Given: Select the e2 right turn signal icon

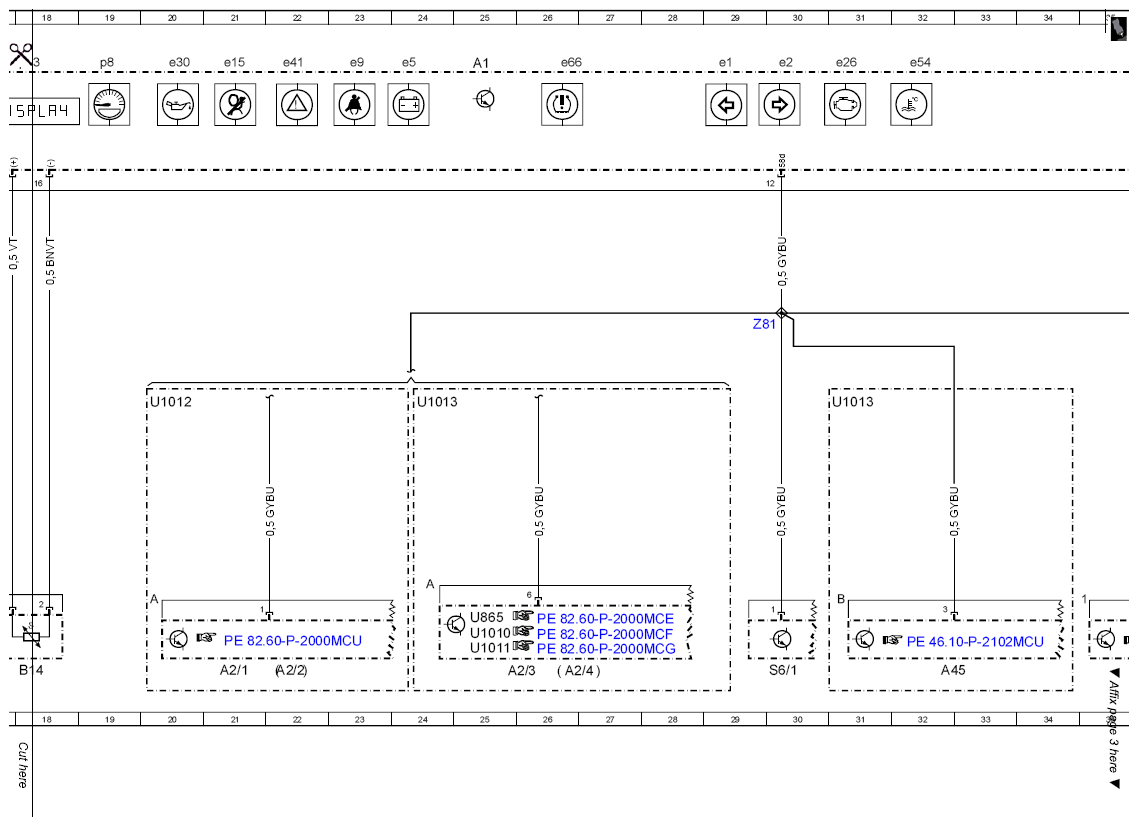Looking at the screenshot, I should (x=779, y=105).
